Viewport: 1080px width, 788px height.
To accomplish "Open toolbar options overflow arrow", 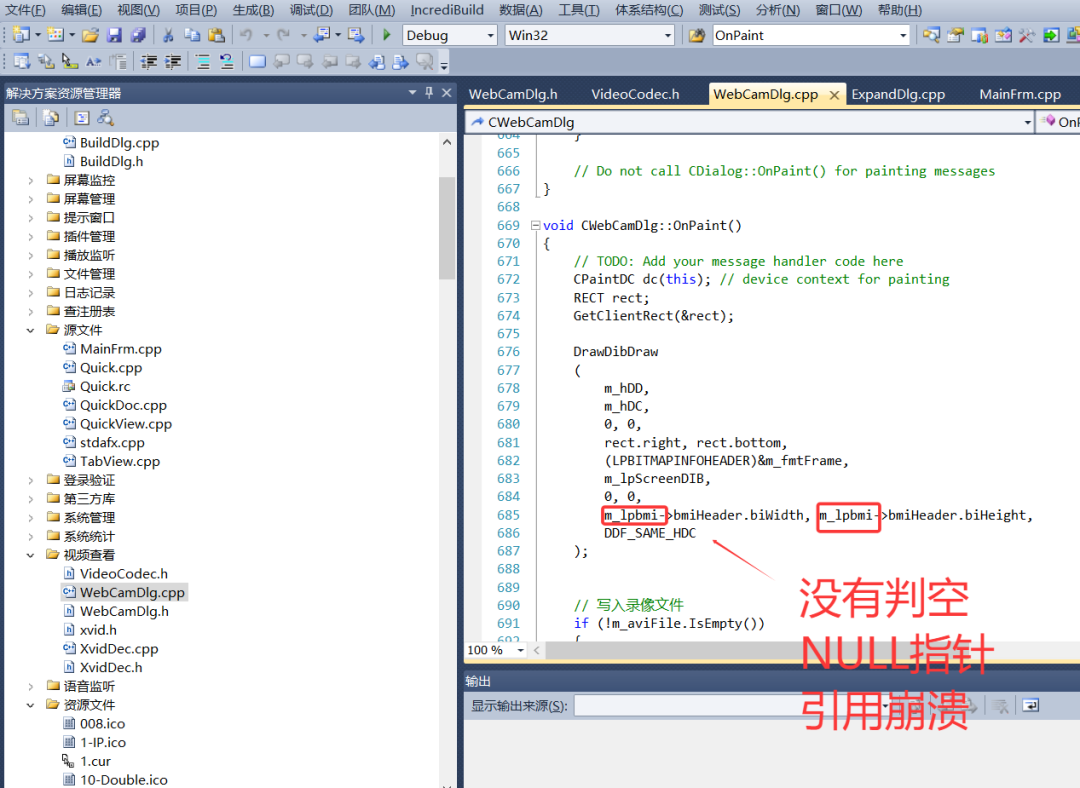I will click(444, 65).
